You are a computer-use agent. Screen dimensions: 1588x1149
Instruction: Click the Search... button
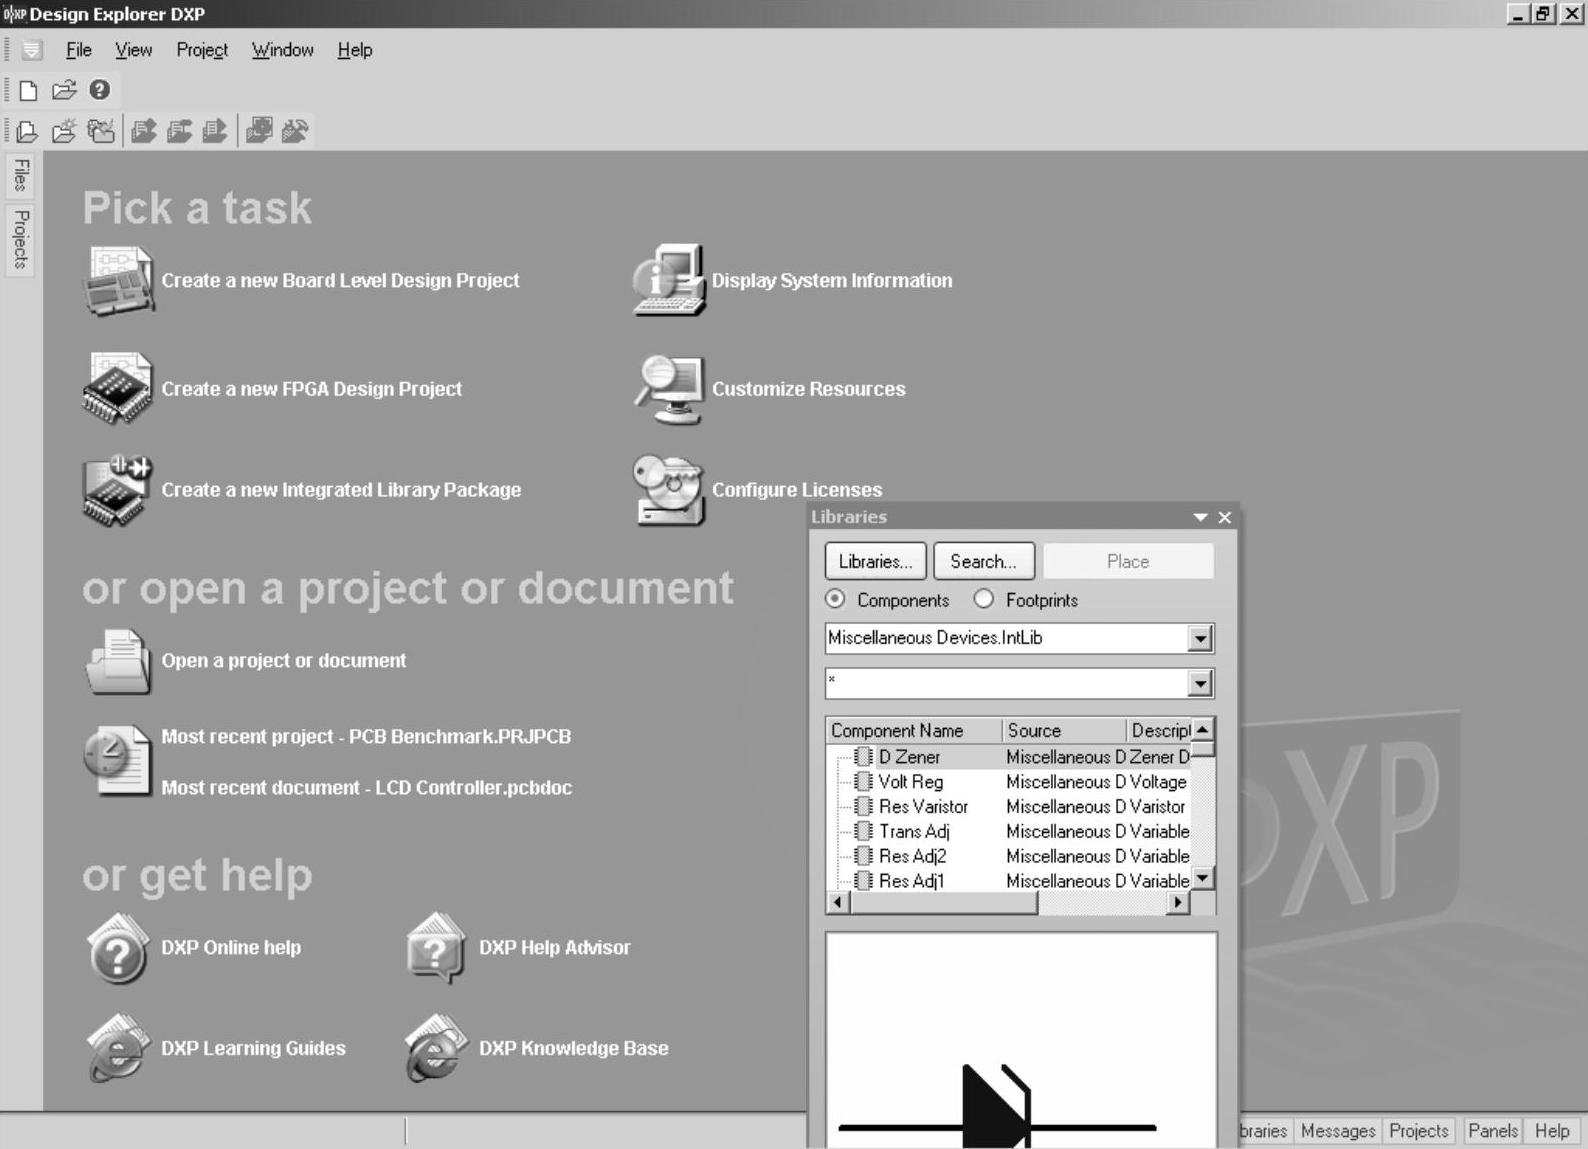983,561
